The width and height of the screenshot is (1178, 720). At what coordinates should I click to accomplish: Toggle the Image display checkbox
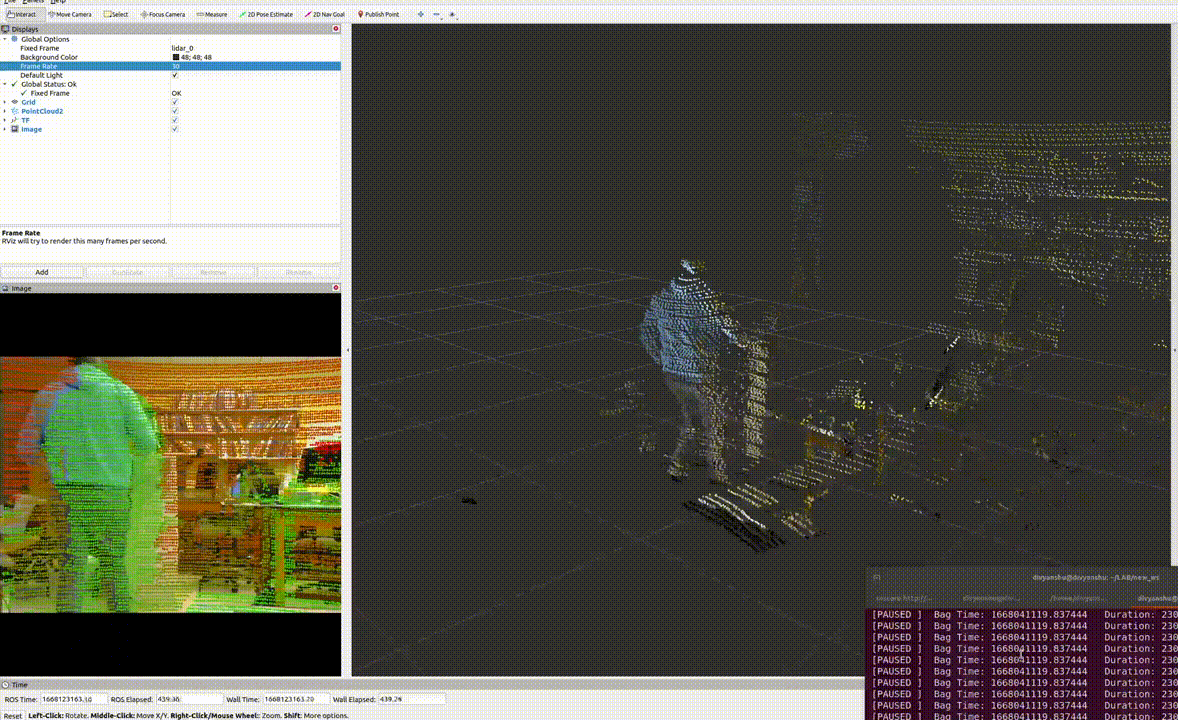tap(175, 129)
